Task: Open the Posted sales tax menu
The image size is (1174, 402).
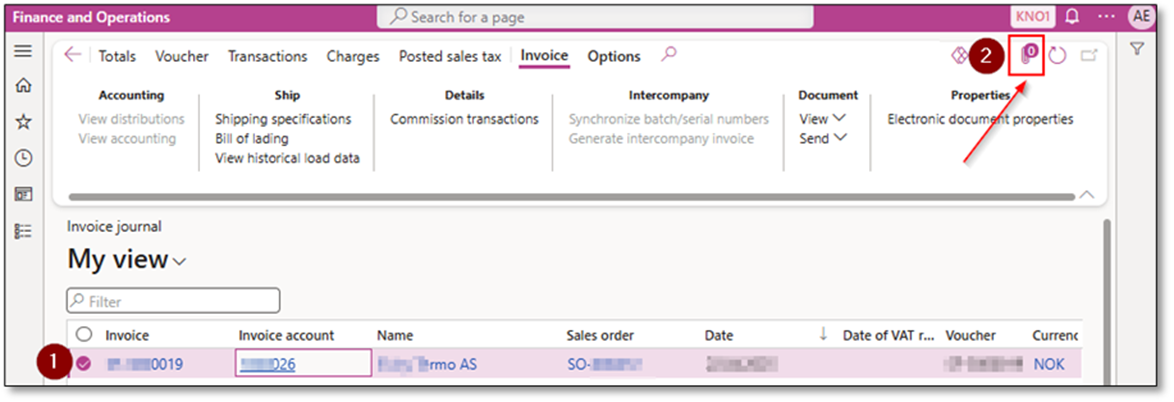Action: (x=450, y=56)
